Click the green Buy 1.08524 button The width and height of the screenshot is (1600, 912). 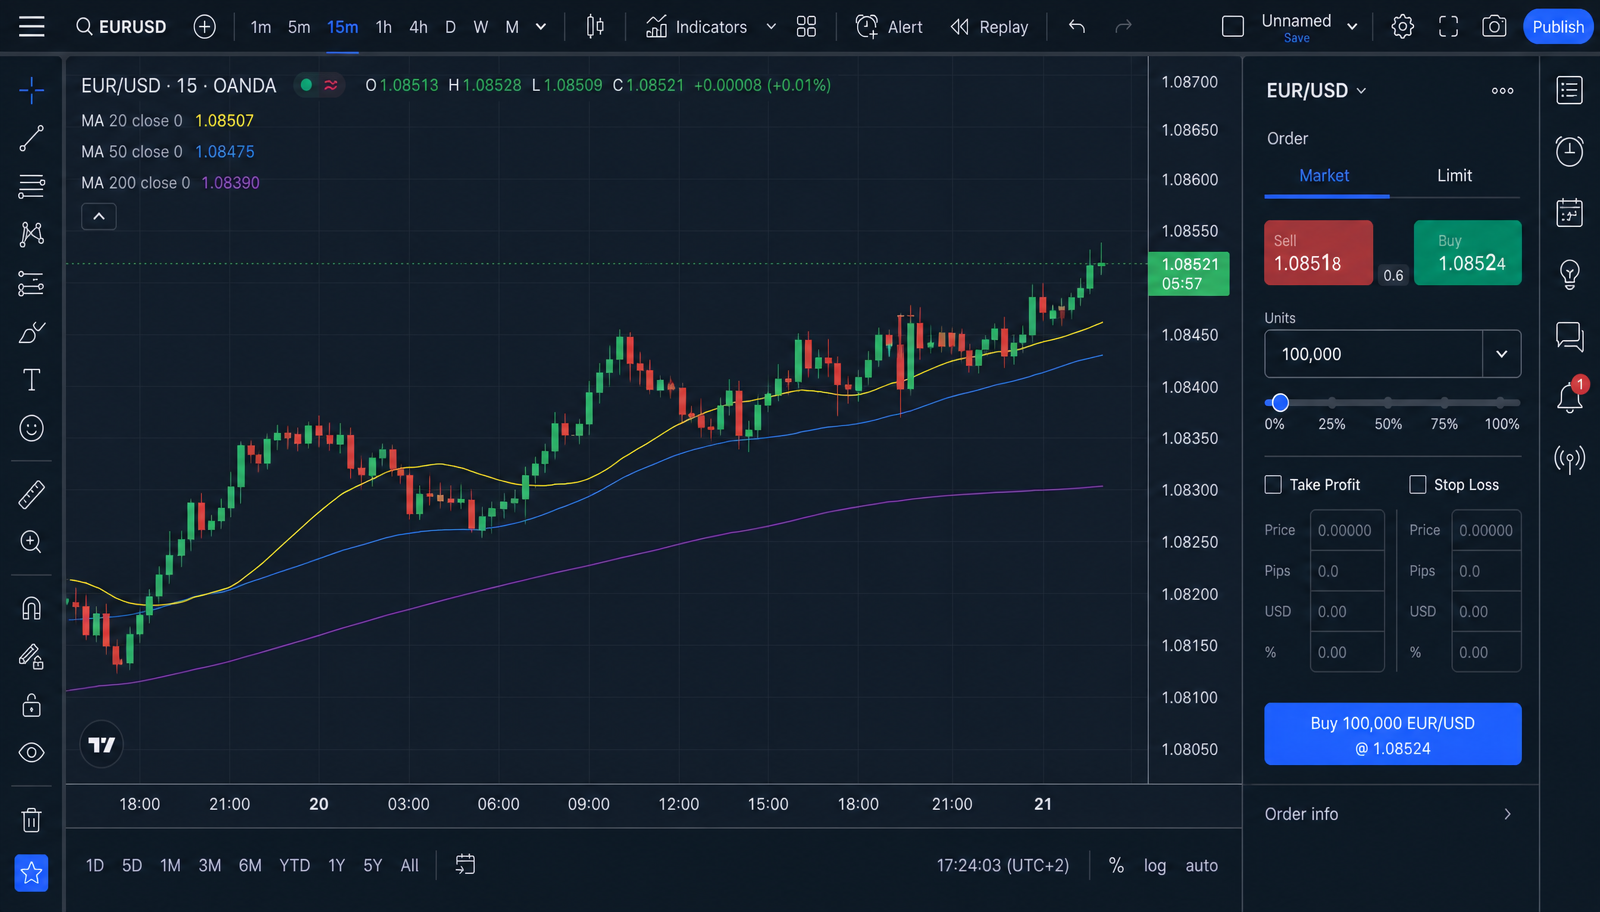(x=1468, y=253)
